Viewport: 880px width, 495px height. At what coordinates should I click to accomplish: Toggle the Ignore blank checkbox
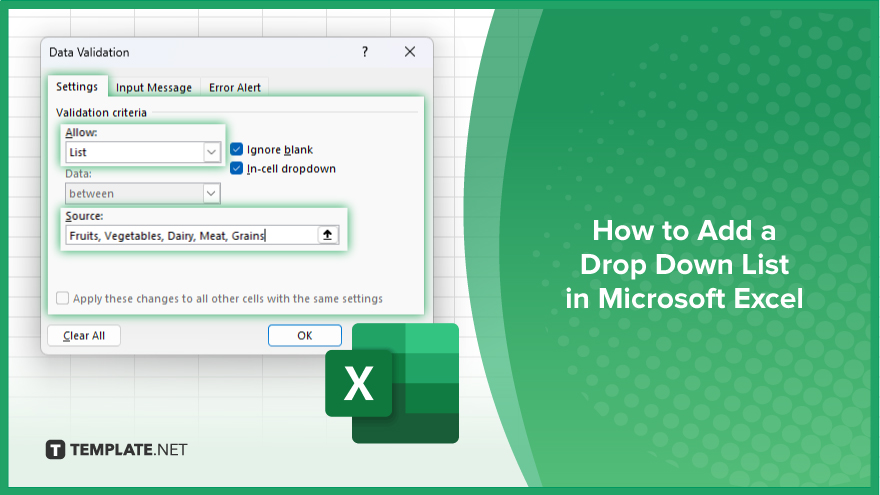point(236,149)
